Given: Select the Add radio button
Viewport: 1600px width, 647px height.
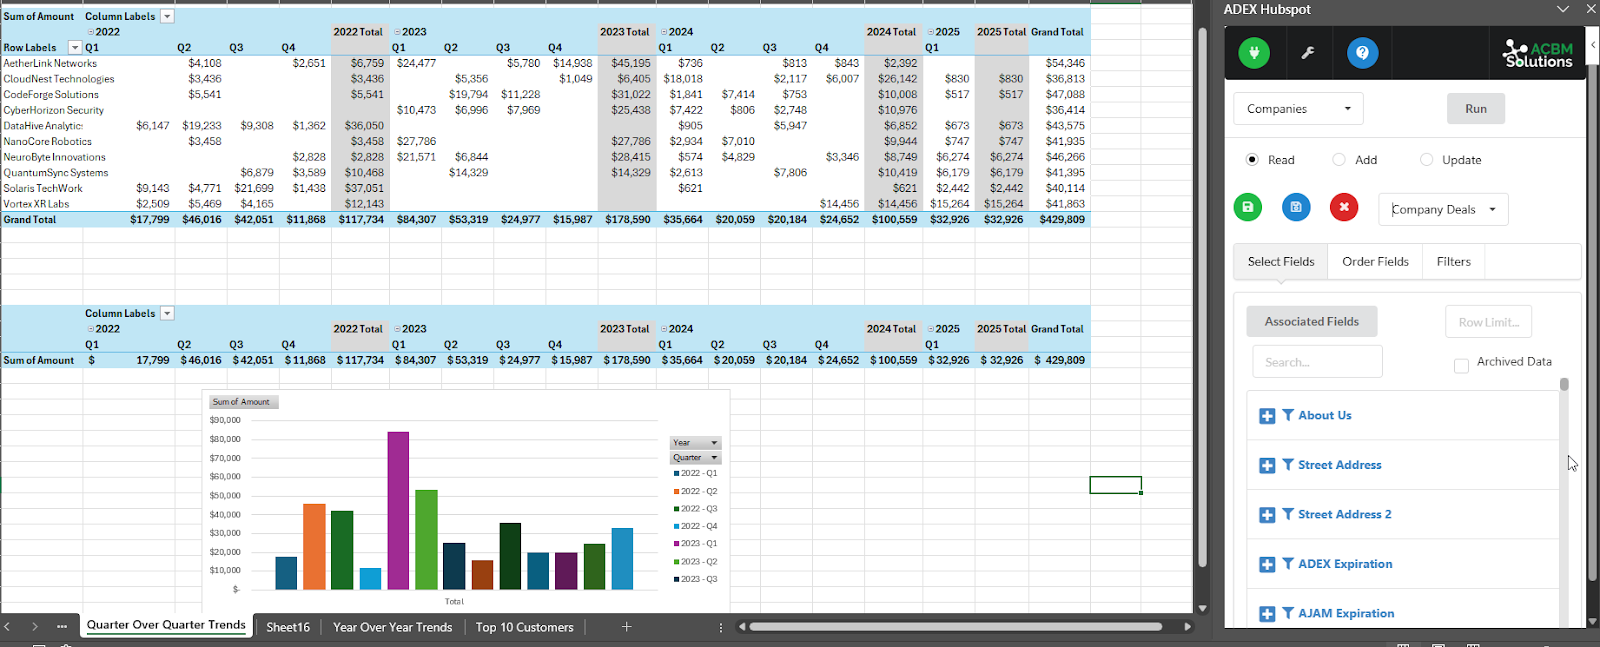Looking at the screenshot, I should point(1339,160).
